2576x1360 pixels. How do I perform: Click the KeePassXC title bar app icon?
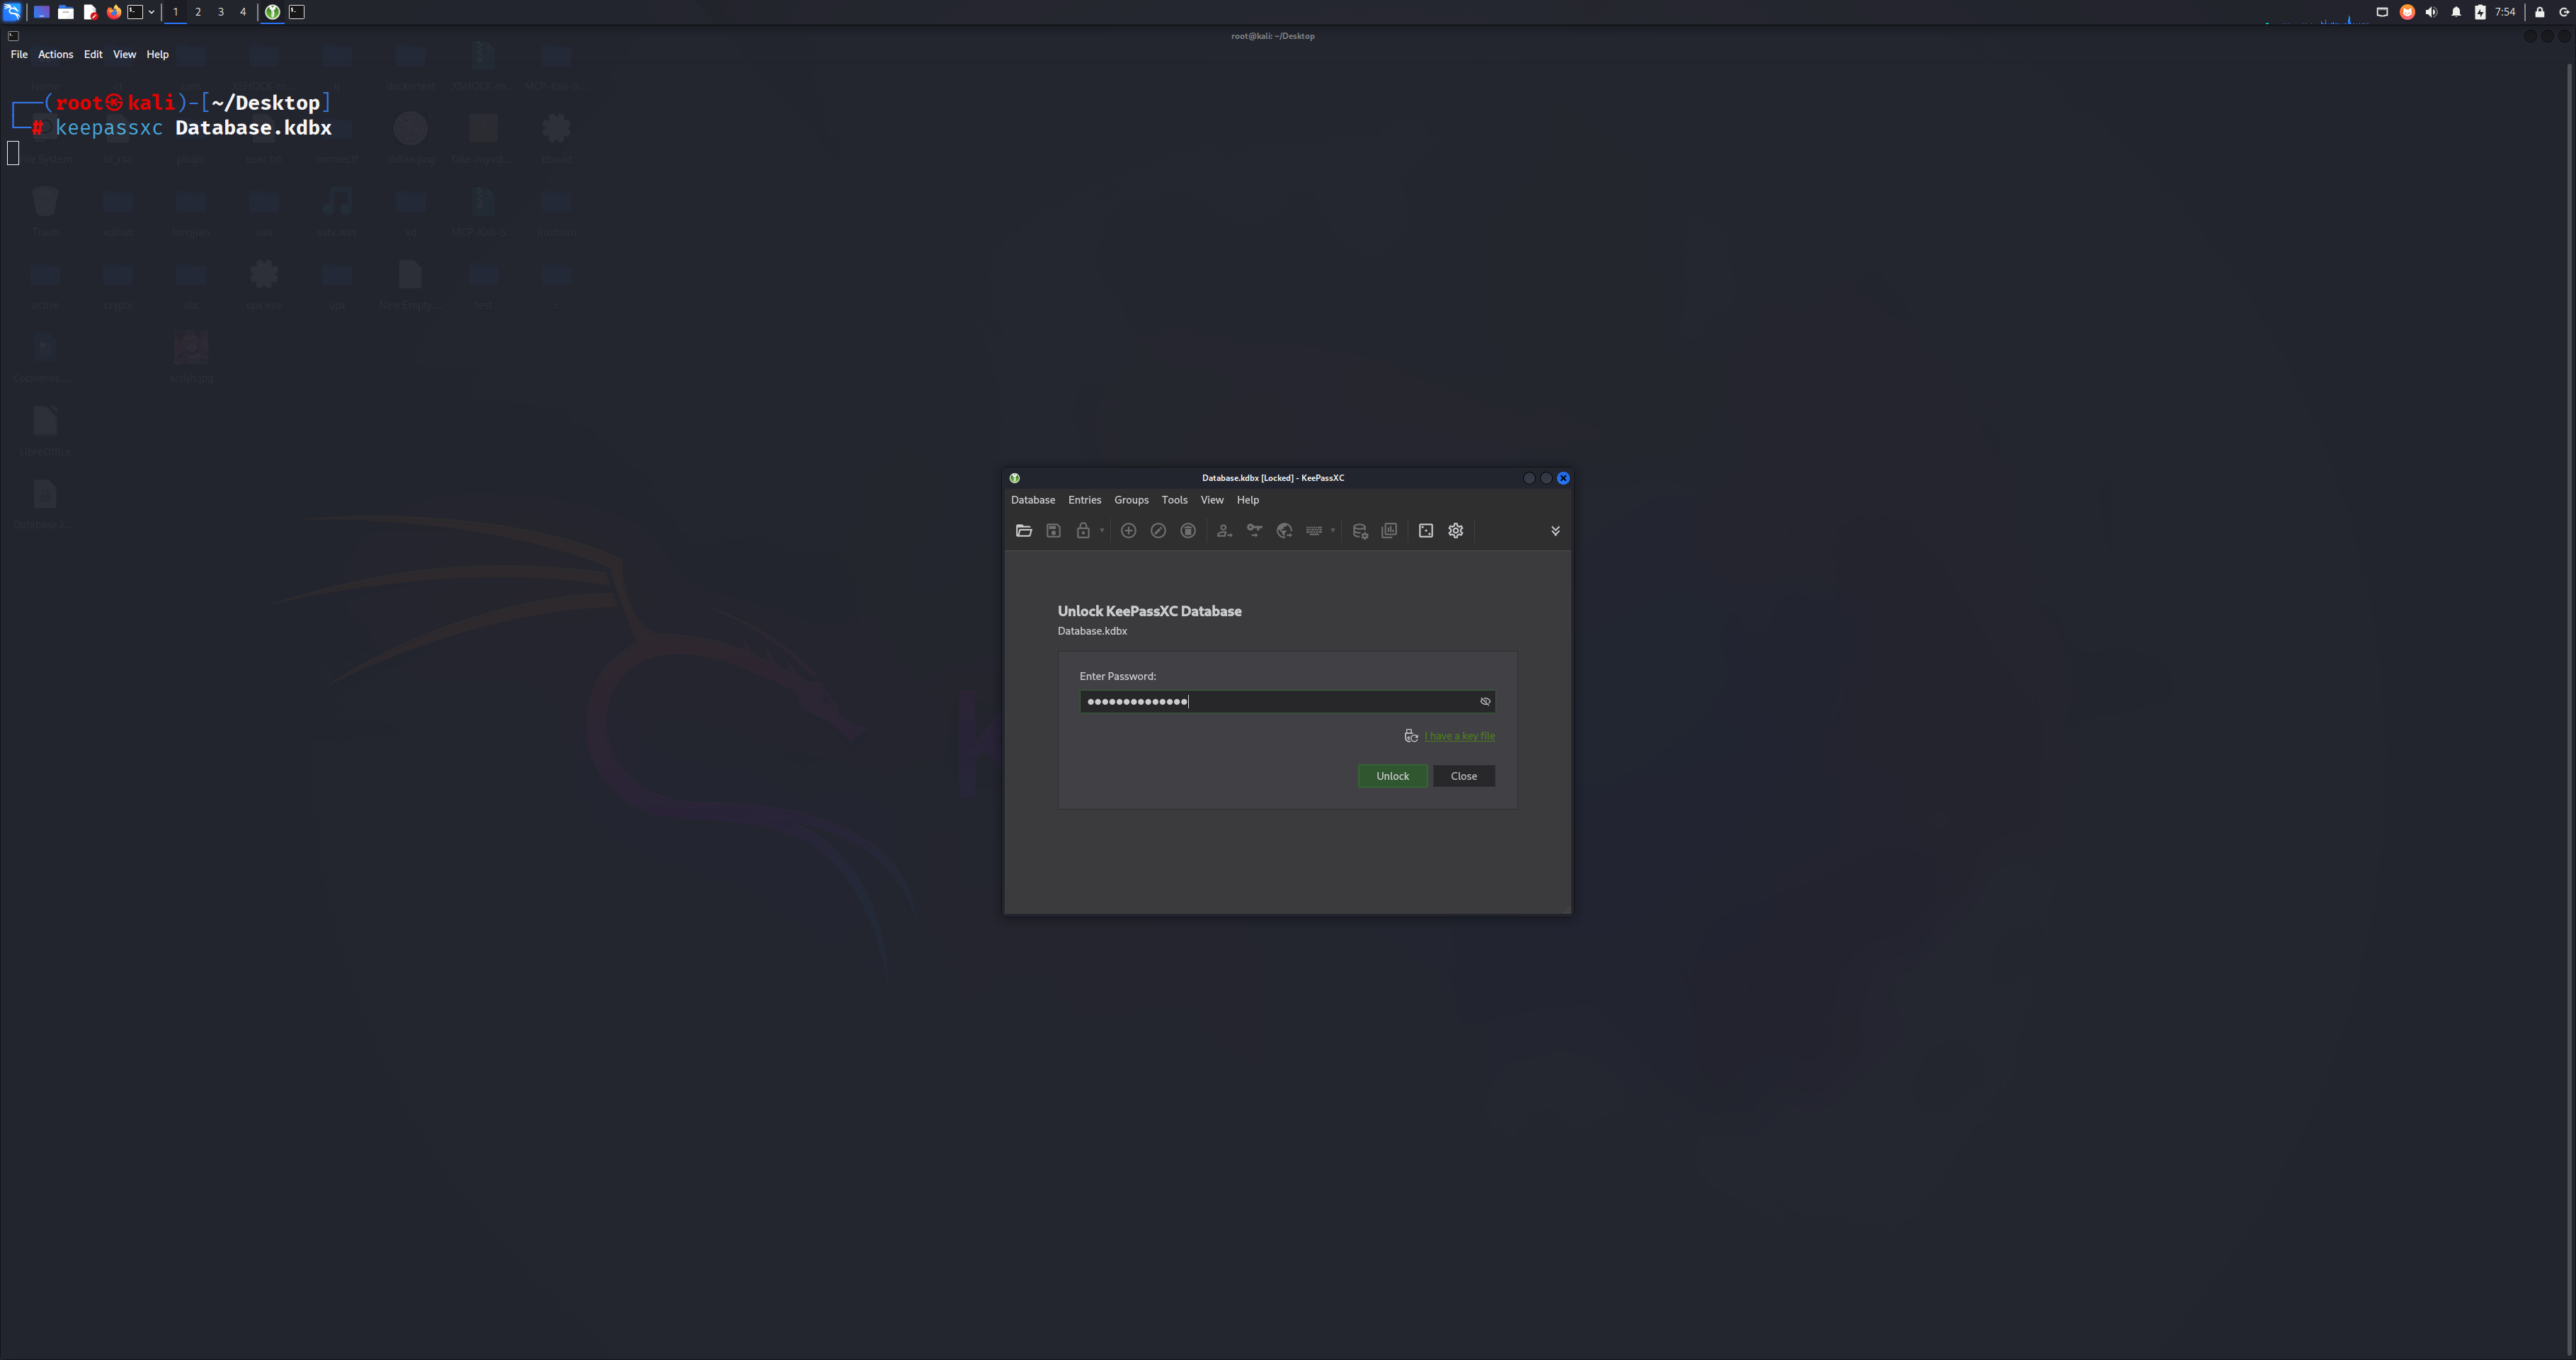click(1014, 478)
